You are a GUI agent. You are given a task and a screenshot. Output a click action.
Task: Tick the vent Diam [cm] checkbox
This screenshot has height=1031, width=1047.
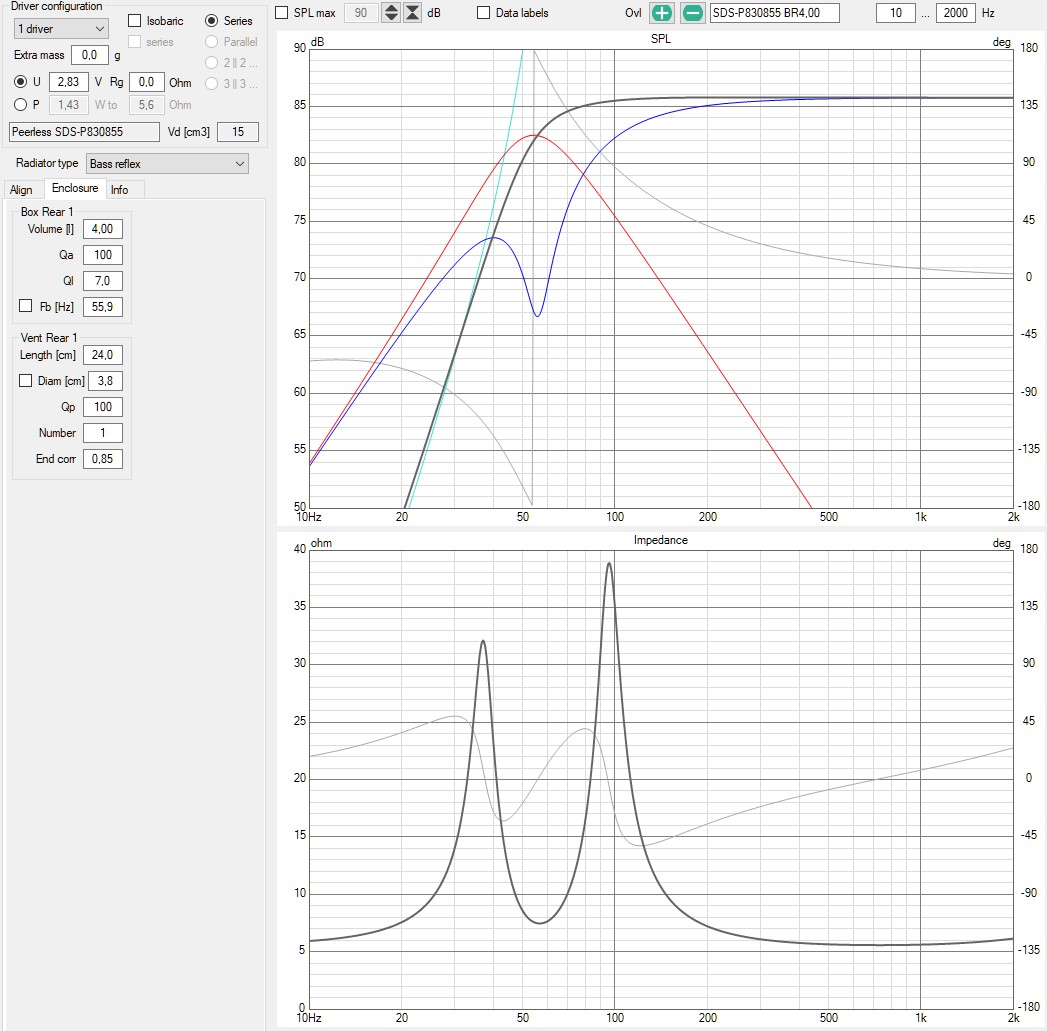(x=26, y=380)
